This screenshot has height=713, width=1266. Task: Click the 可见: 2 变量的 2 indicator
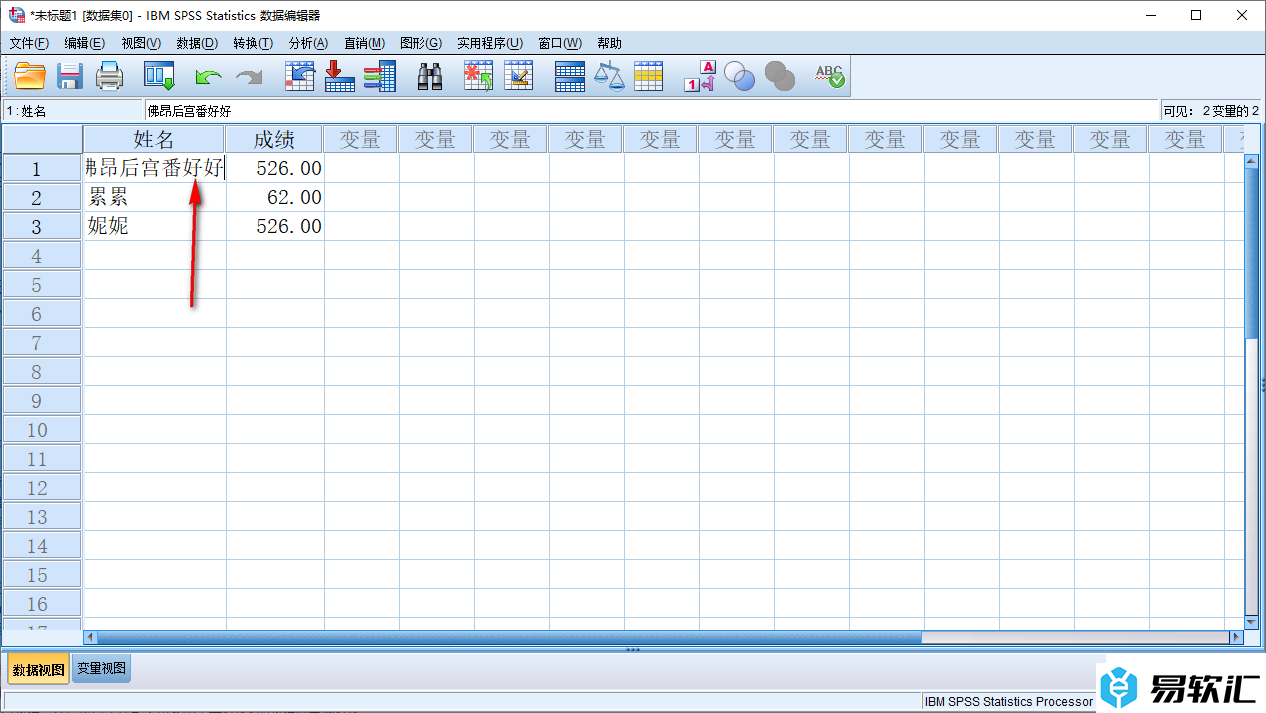(1211, 111)
